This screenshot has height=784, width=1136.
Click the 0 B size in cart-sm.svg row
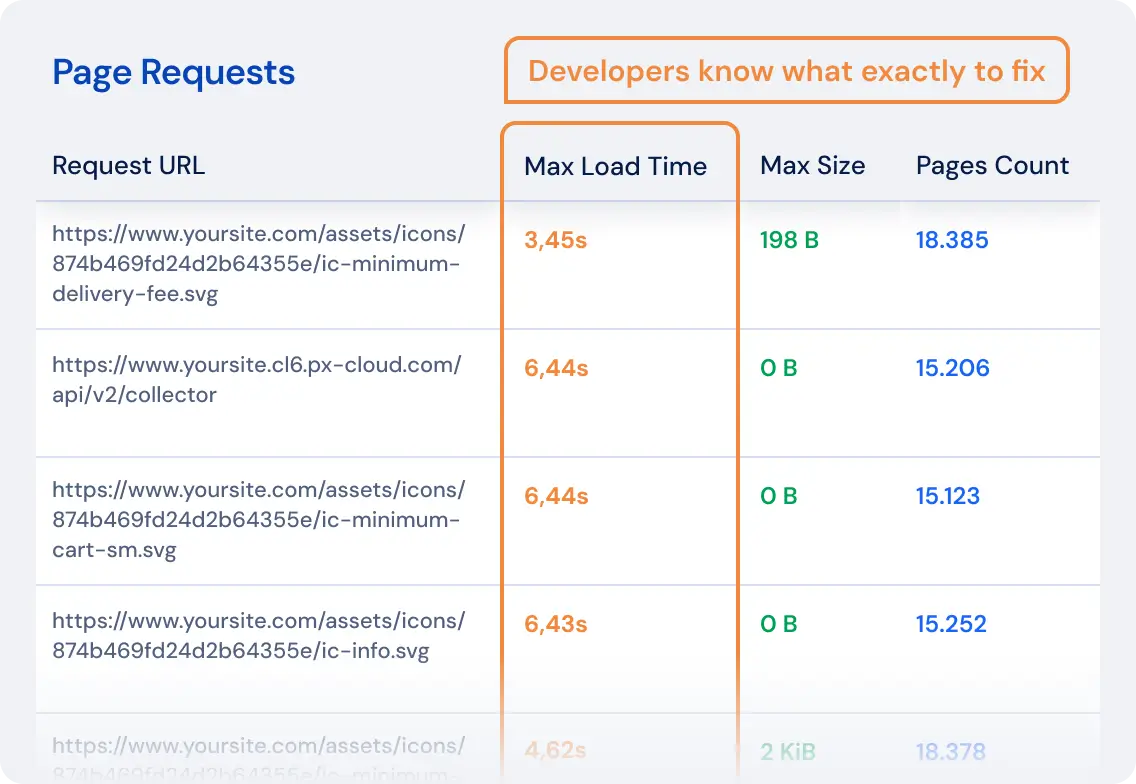click(778, 496)
